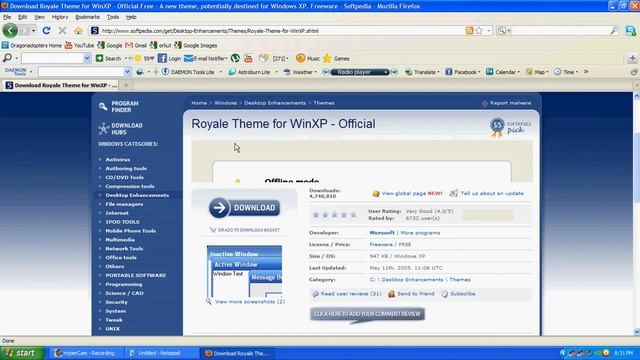Screen dimensions: 640x360
Task: Open the History menu
Action: click(x=60, y=17)
